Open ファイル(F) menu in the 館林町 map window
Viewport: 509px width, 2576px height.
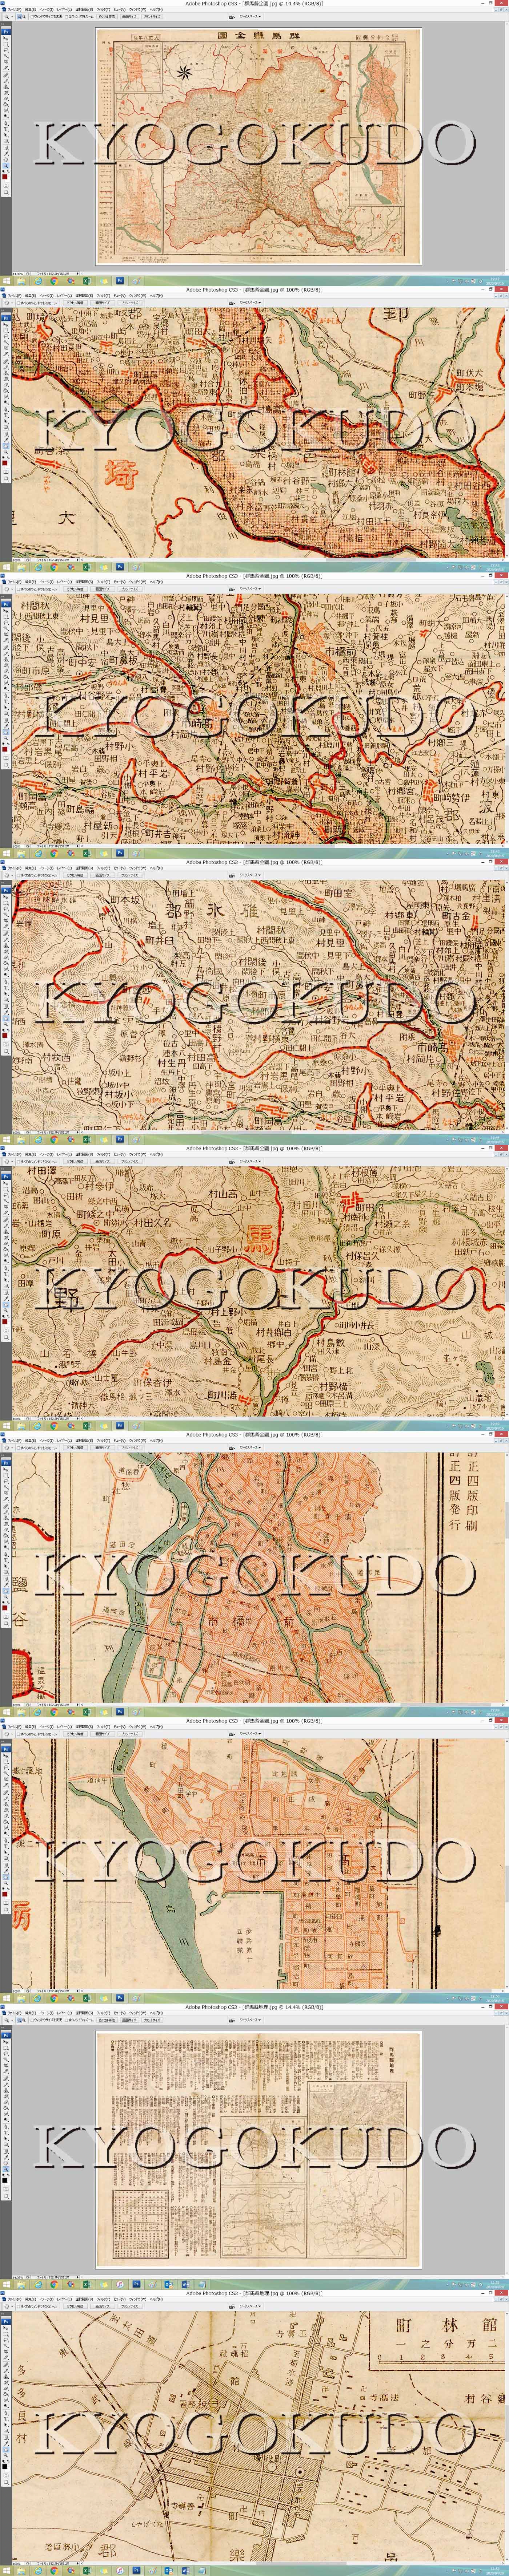pyautogui.click(x=14, y=2298)
